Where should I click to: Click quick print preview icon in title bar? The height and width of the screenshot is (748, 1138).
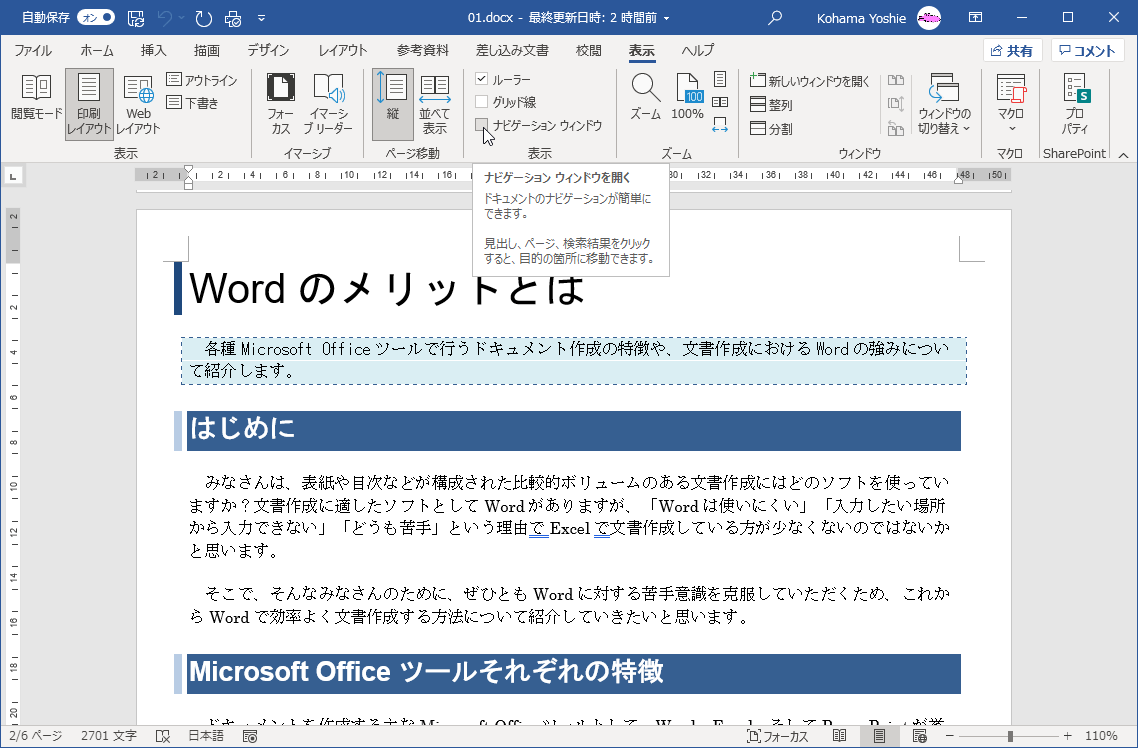[x=234, y=18]
